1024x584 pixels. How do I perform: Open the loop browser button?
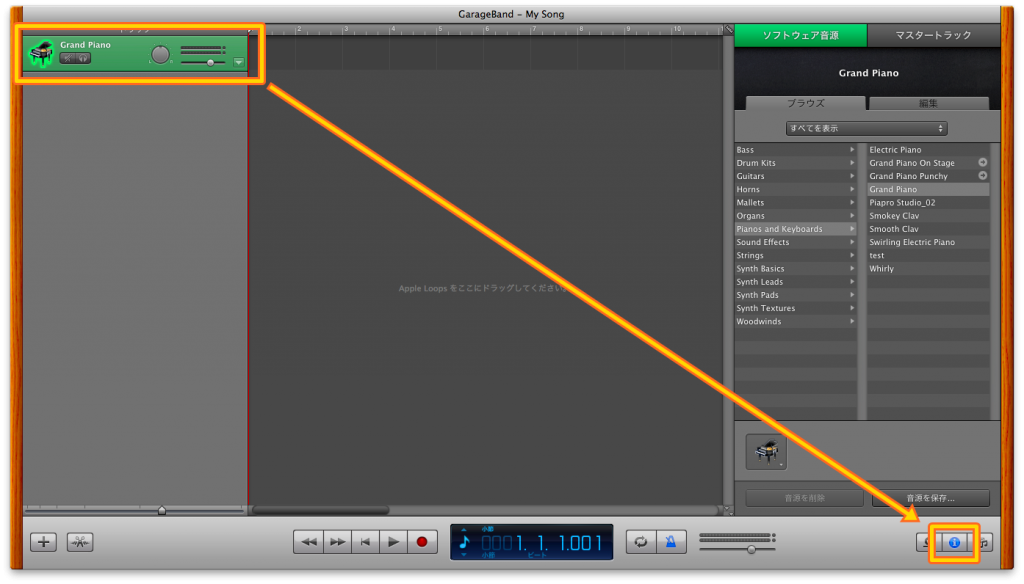(x=929, y=542)
